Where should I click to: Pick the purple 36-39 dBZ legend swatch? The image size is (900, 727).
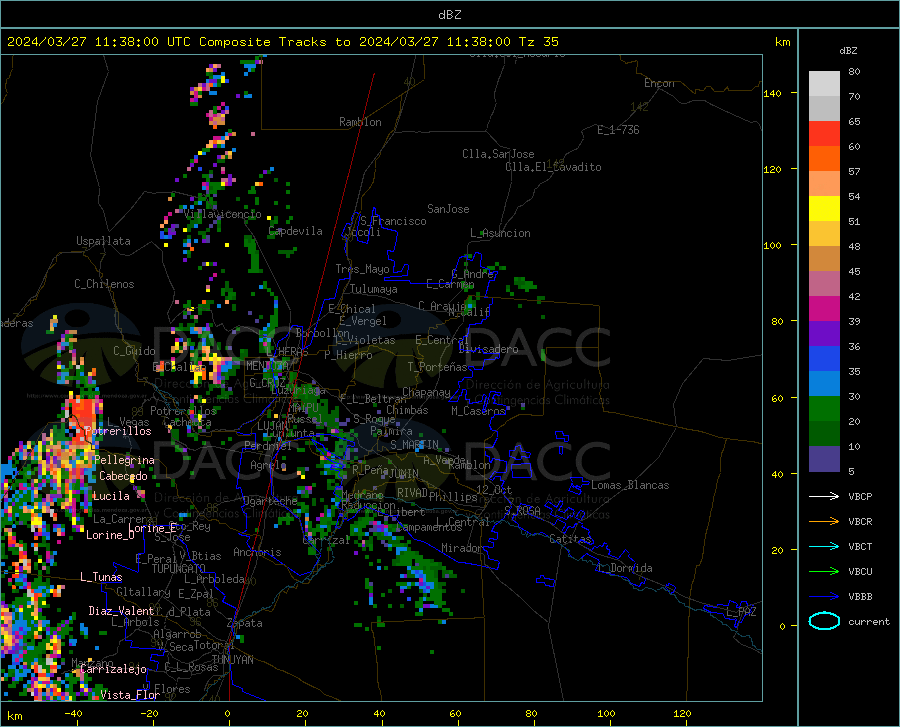point(824,334)
